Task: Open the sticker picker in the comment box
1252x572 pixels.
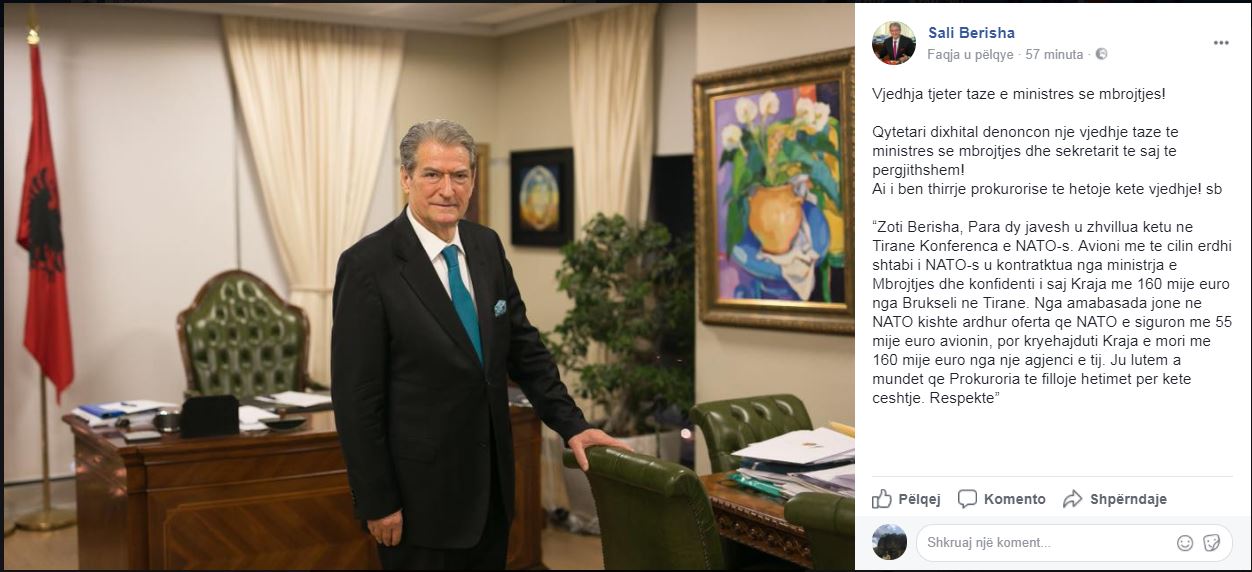Action: point(1211,543)
